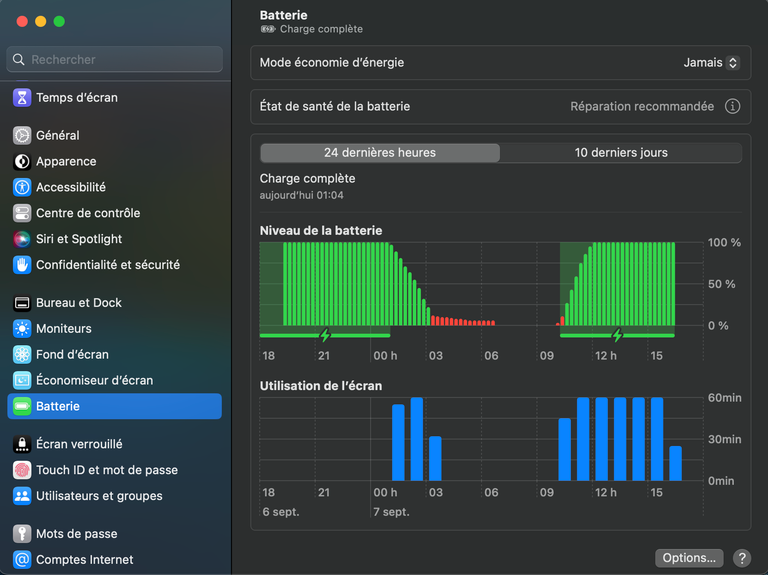Click the Siri et Spotlight icon

pos(22,239)
